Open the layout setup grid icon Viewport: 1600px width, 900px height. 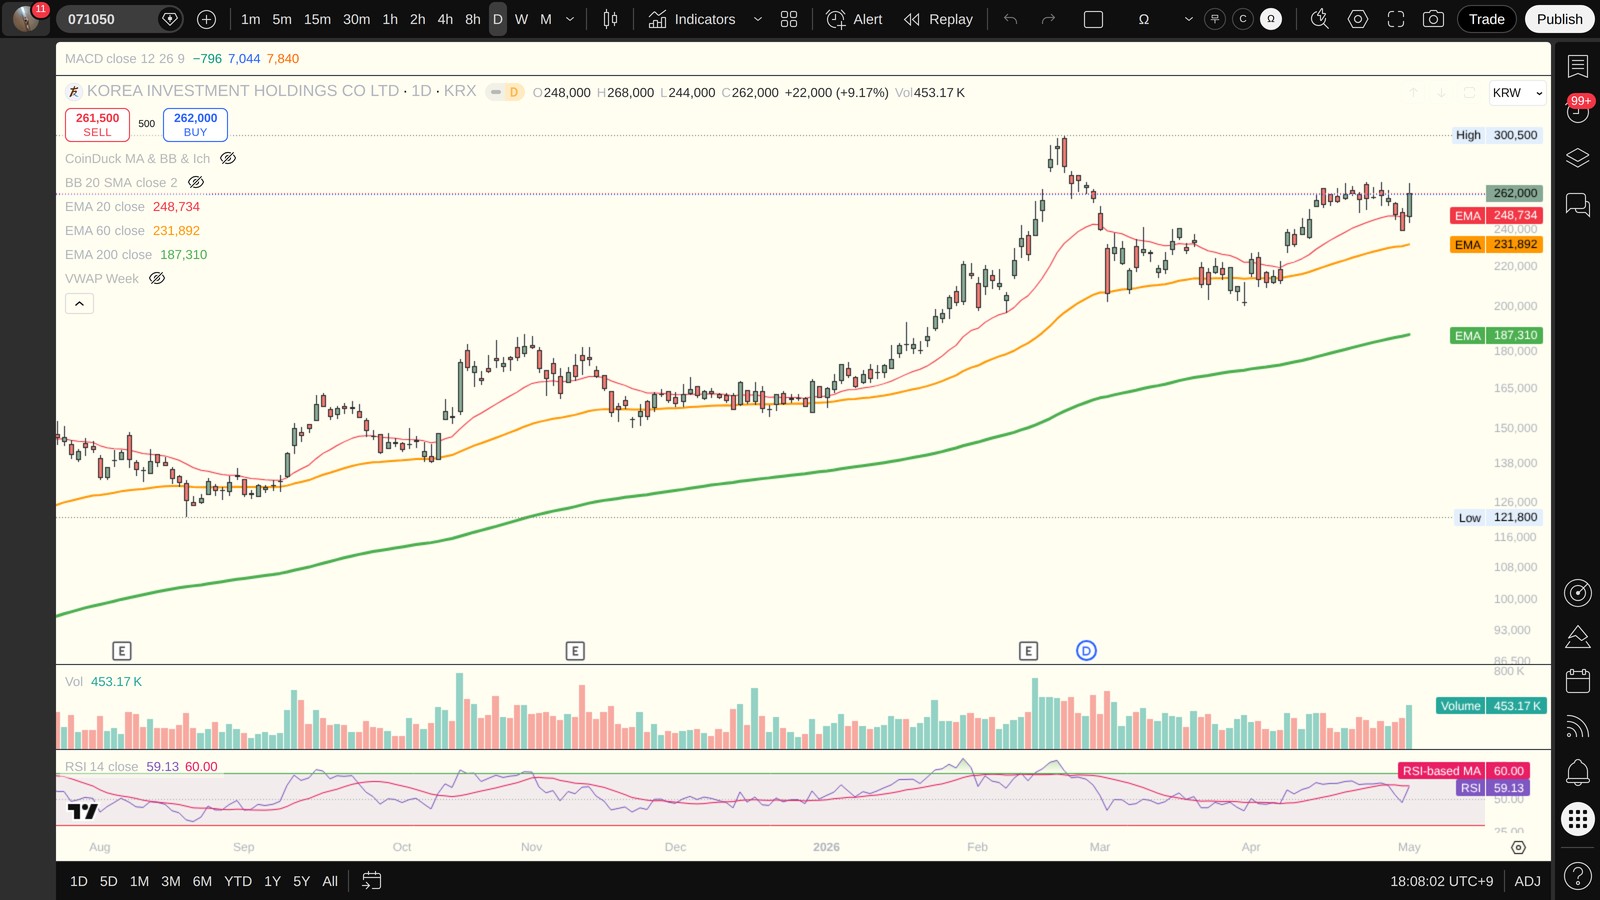pos(789,19)
